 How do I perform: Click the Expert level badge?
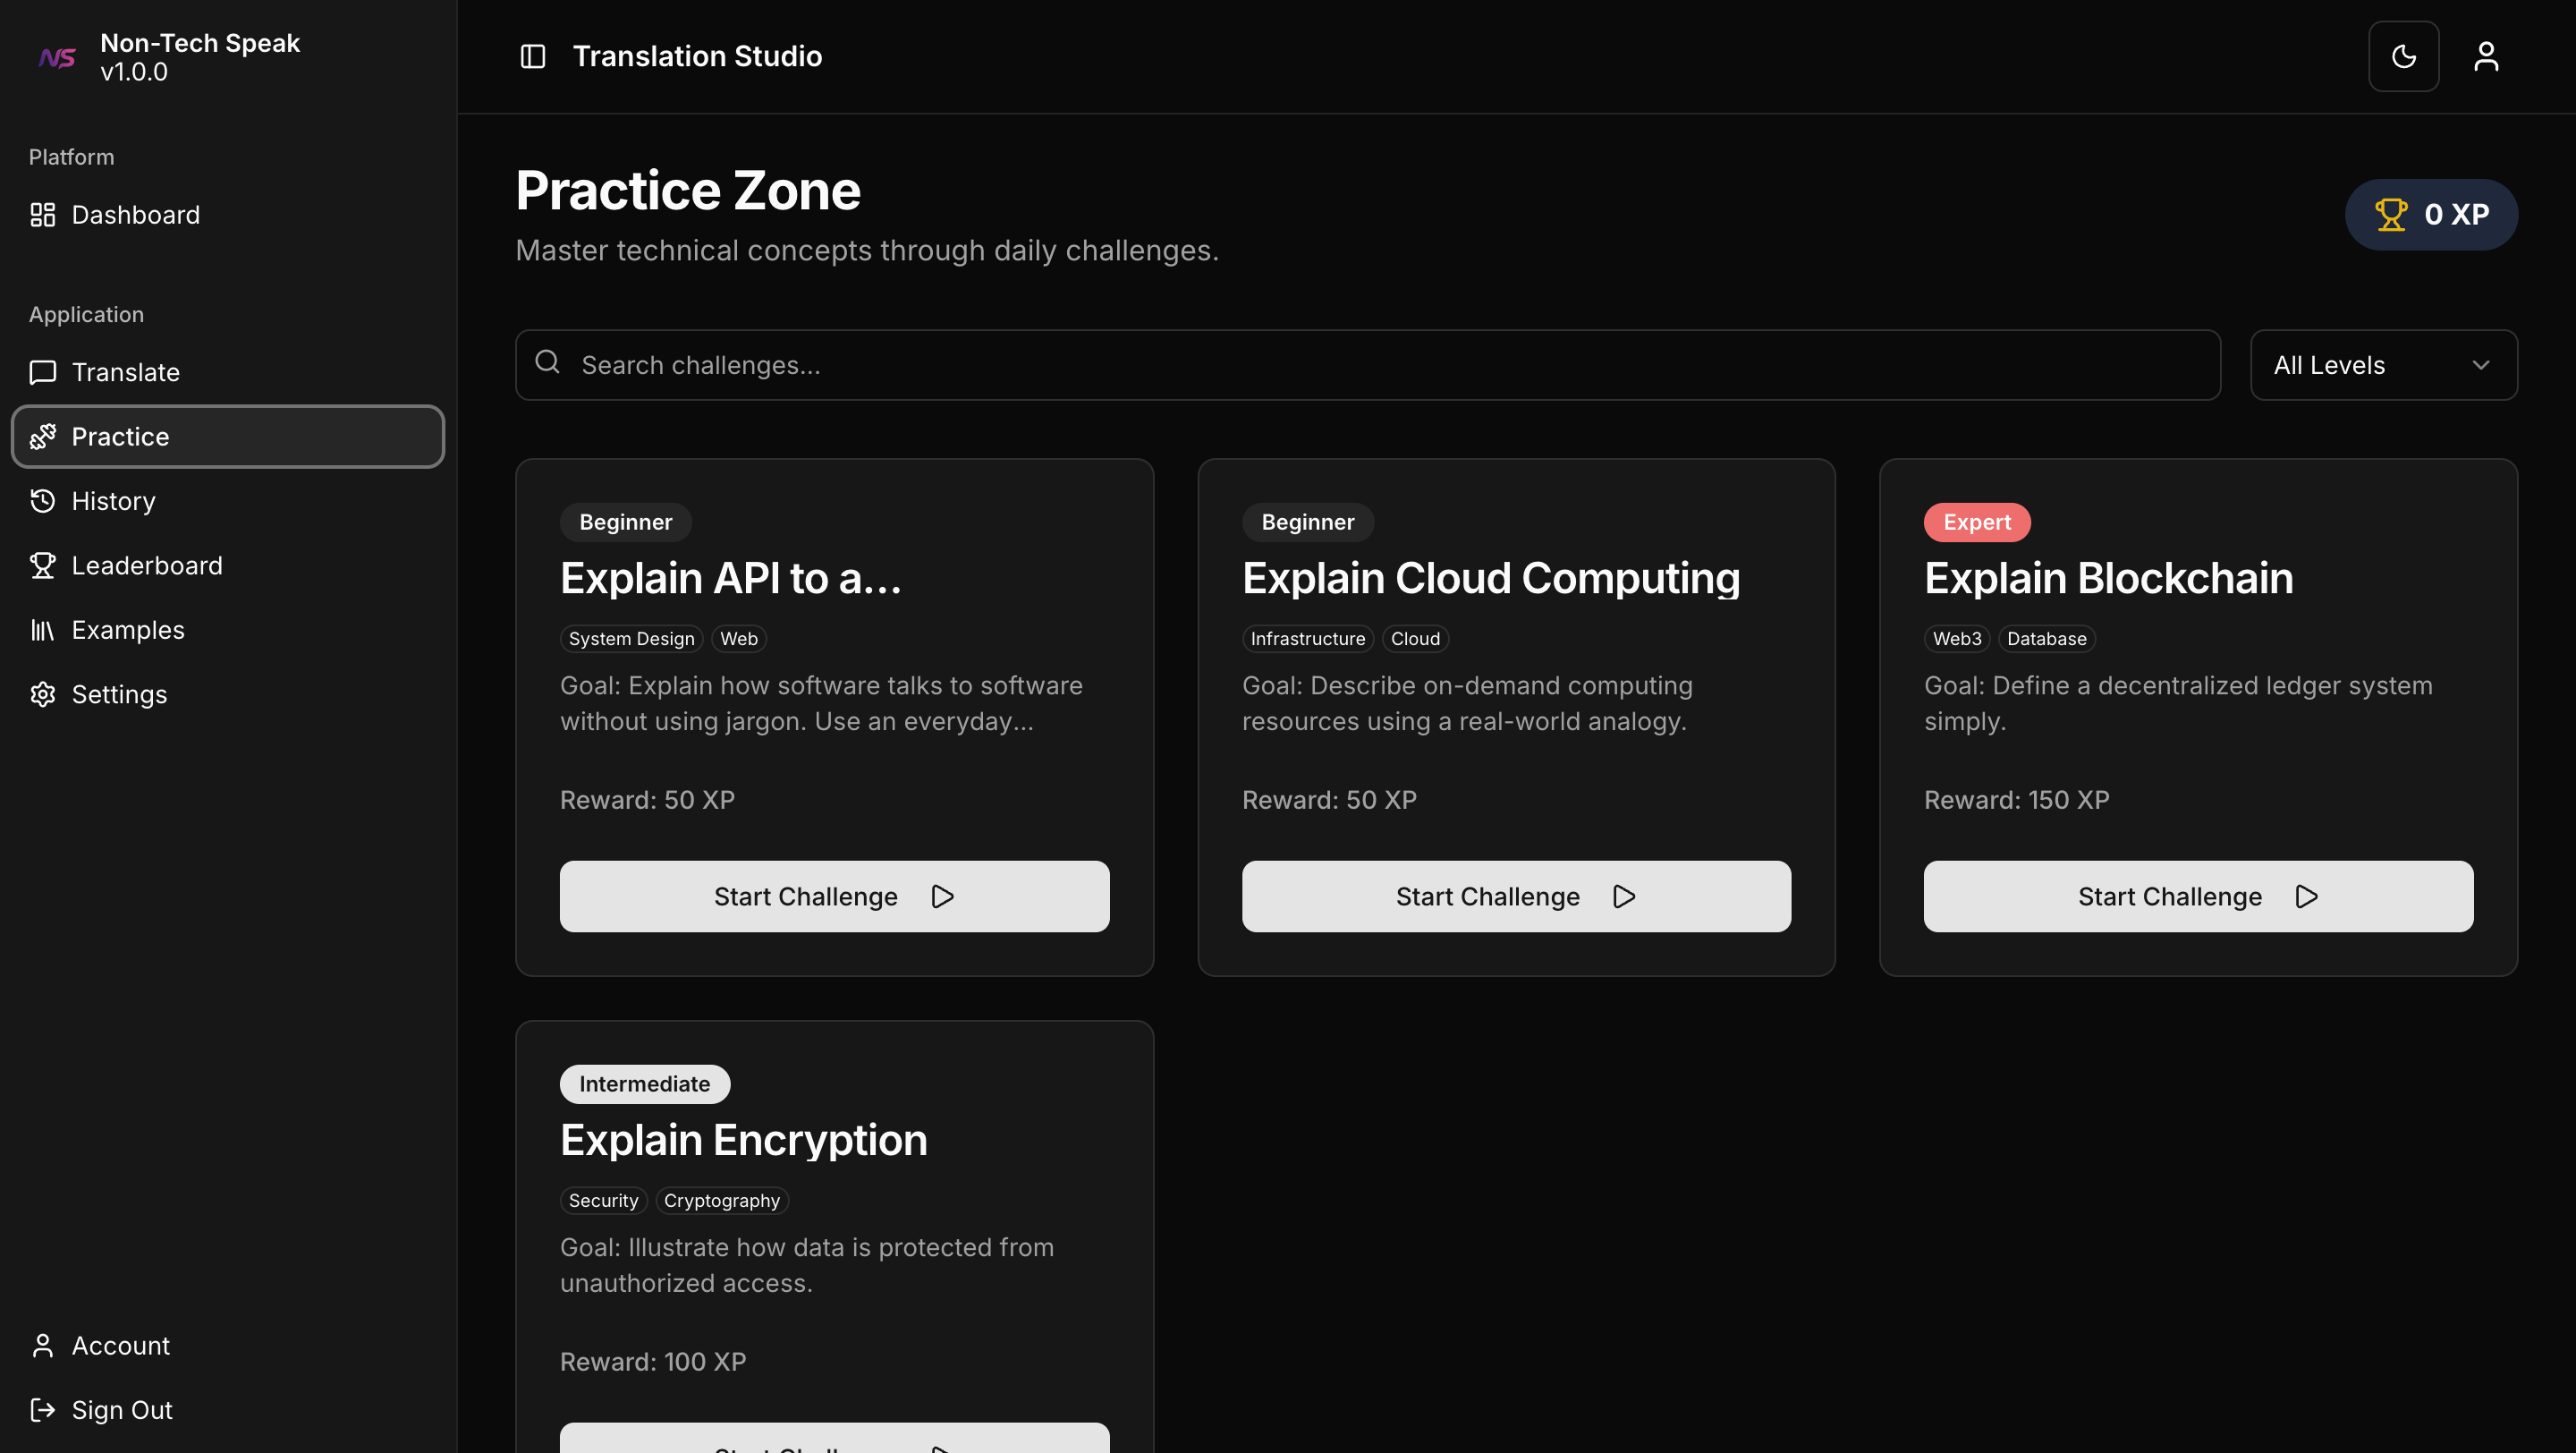click(1976, 522)
